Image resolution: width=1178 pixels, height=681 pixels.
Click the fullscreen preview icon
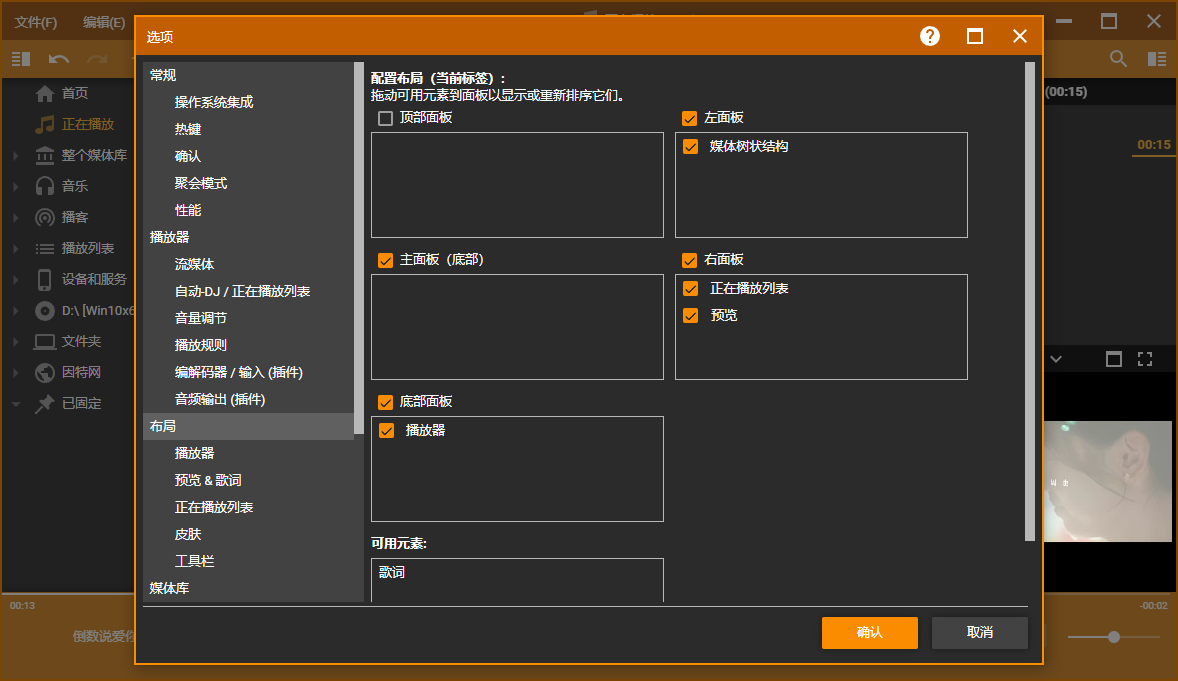[1146, 359]
